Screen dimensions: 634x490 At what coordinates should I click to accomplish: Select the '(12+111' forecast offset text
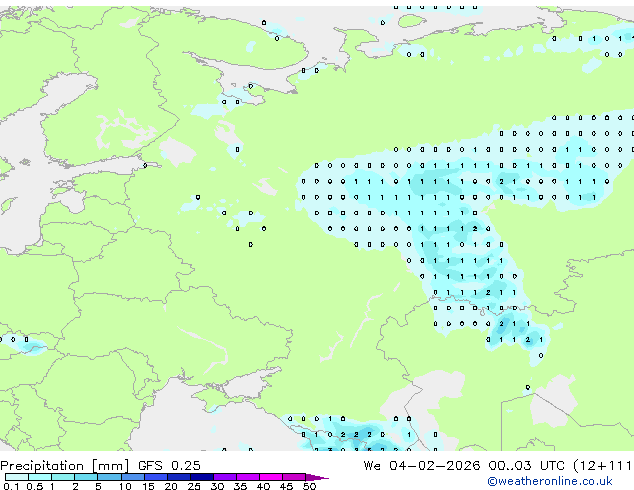(602, 466)
